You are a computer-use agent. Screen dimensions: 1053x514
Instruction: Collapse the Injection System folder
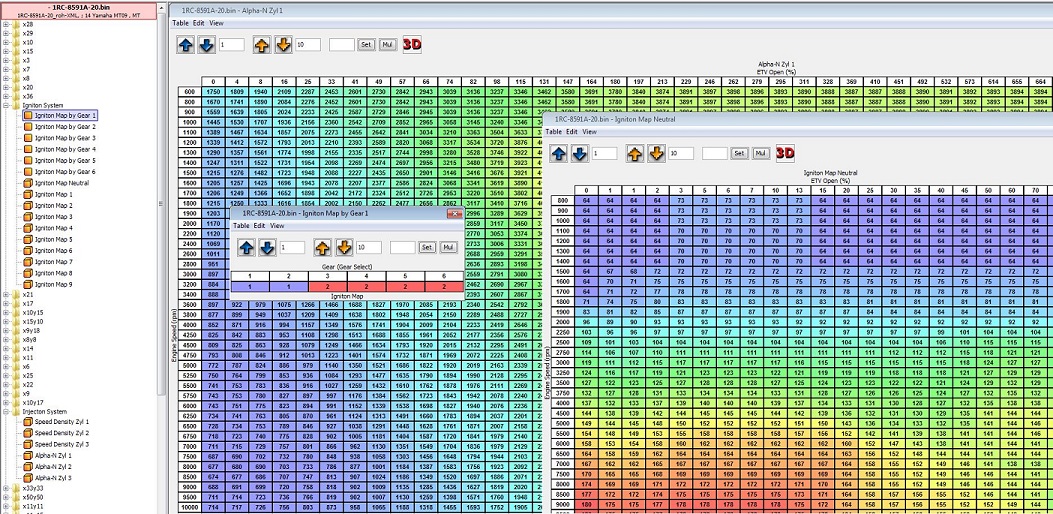click(x=7, y=410)
